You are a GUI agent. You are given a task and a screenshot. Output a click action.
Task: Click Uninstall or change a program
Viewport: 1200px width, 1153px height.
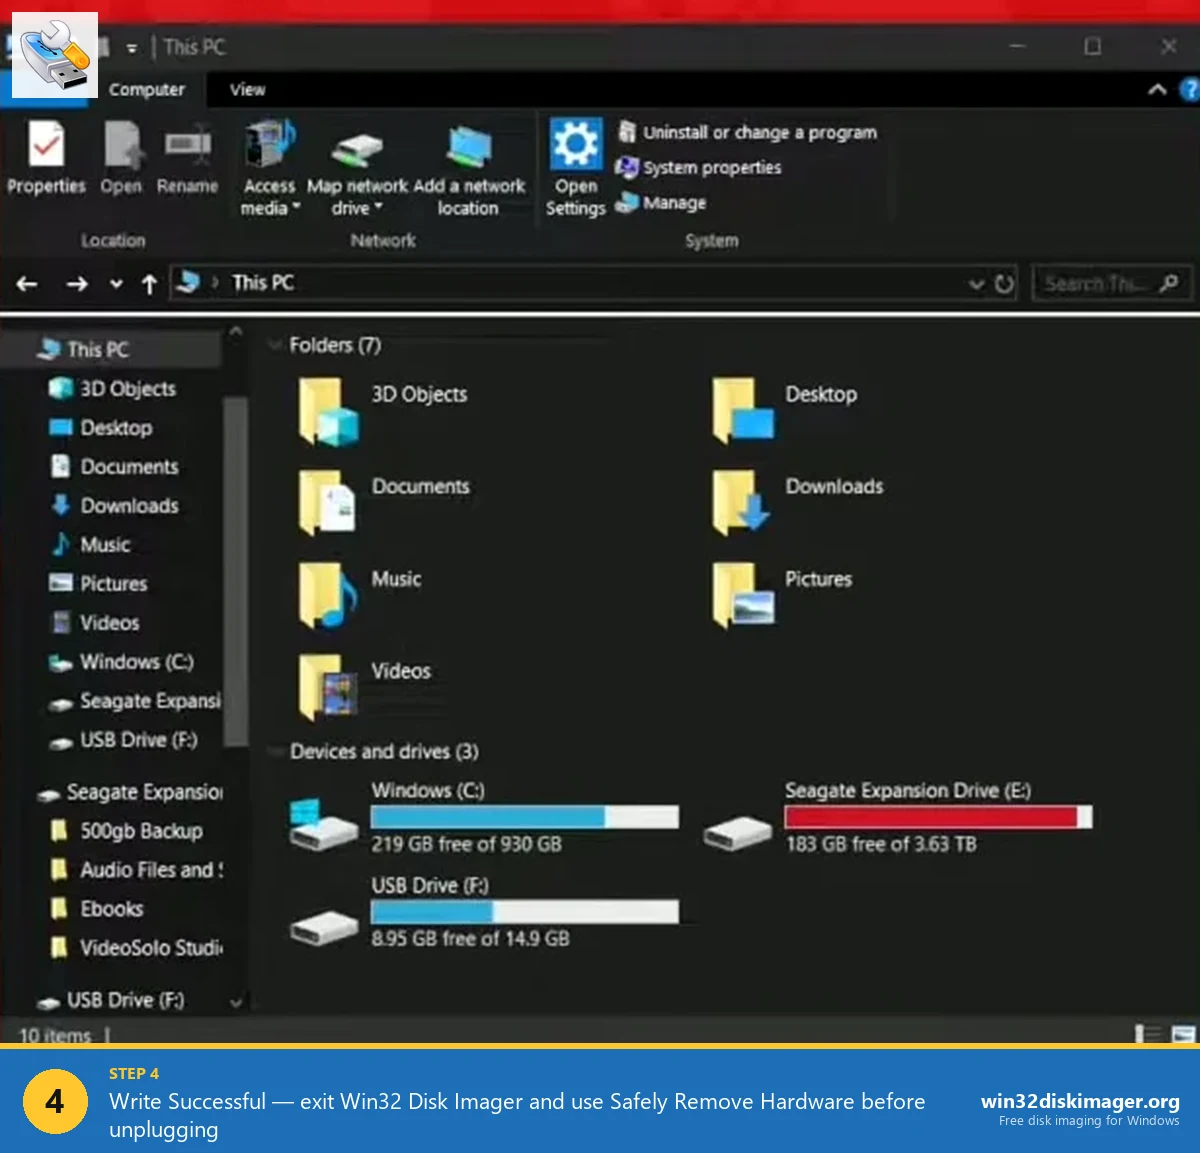pos(759,131)
